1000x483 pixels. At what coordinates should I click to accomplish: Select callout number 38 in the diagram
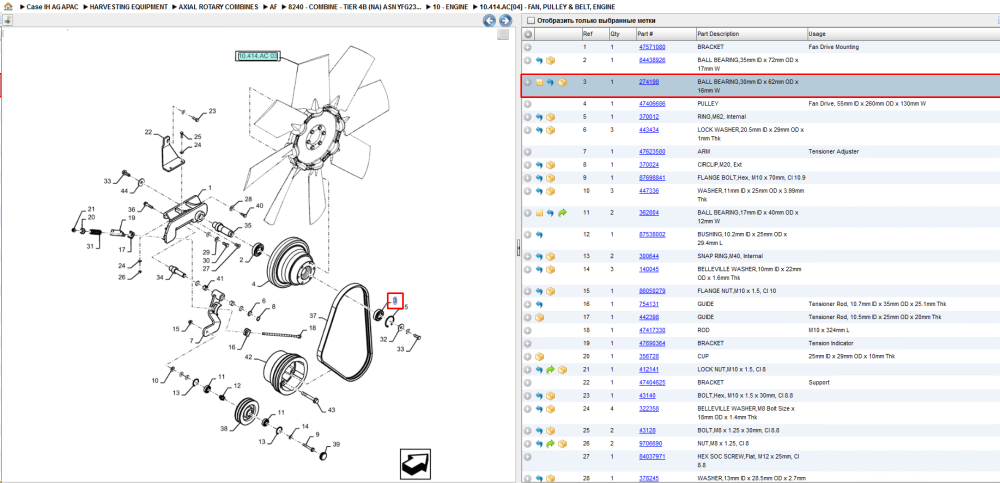tap(224, 429)
